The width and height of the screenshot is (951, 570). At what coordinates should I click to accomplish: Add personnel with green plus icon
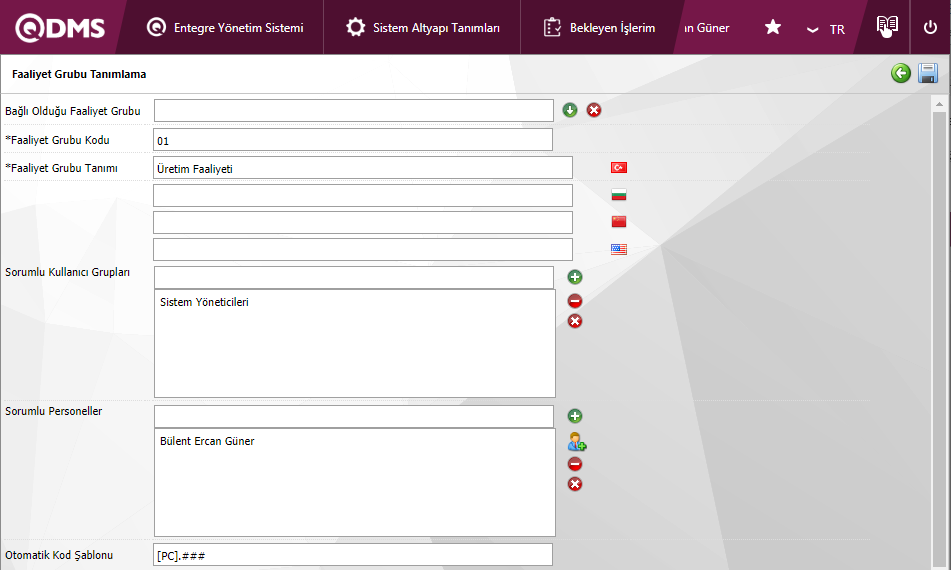(x=575, y=416)
